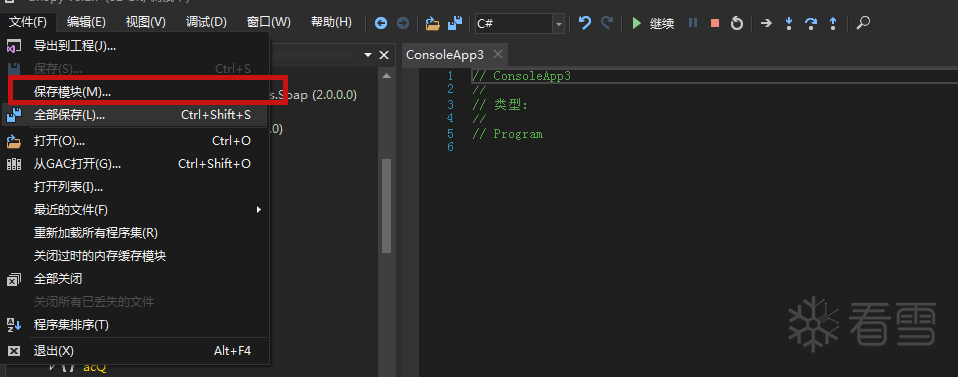Close the assembly explorer panel
Viewport: 958px width, 377px height.
pos(384,54)
